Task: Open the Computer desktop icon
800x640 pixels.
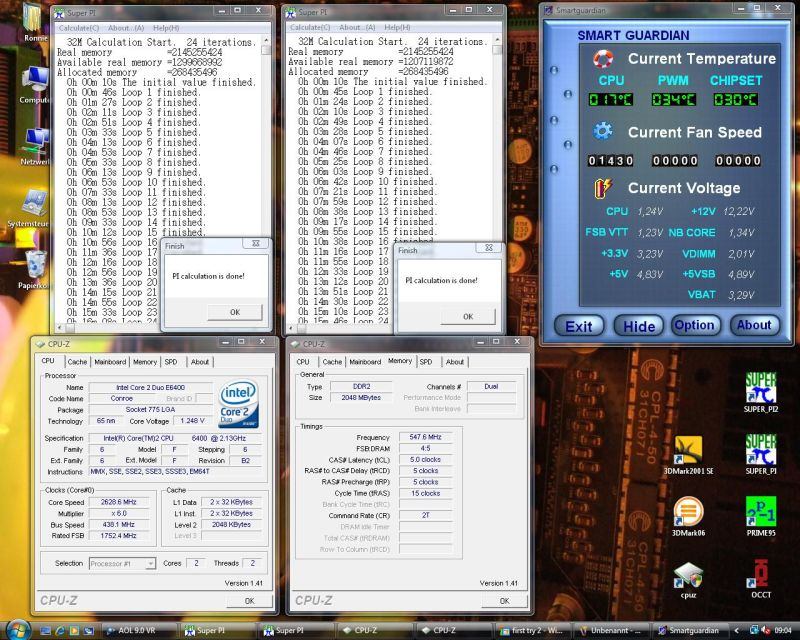Action: (35, 85)
